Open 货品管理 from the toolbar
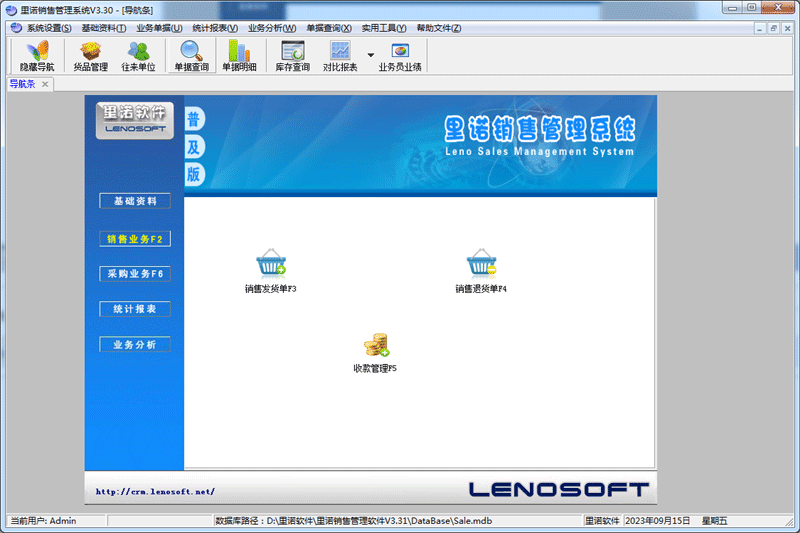This screenshot has height=533, width=800. point(90,56)
